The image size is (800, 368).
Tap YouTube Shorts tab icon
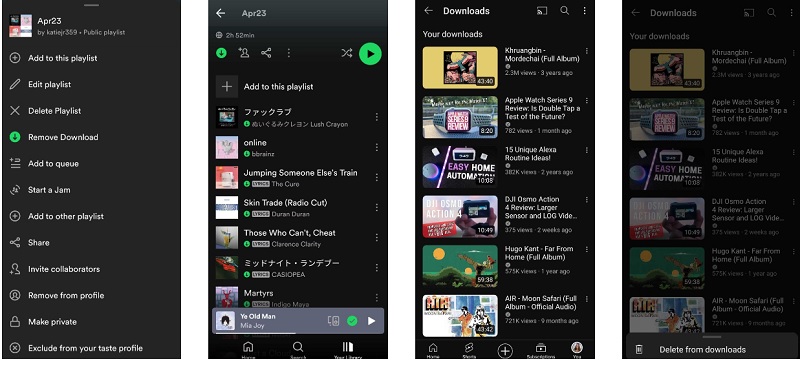[469, 349]
